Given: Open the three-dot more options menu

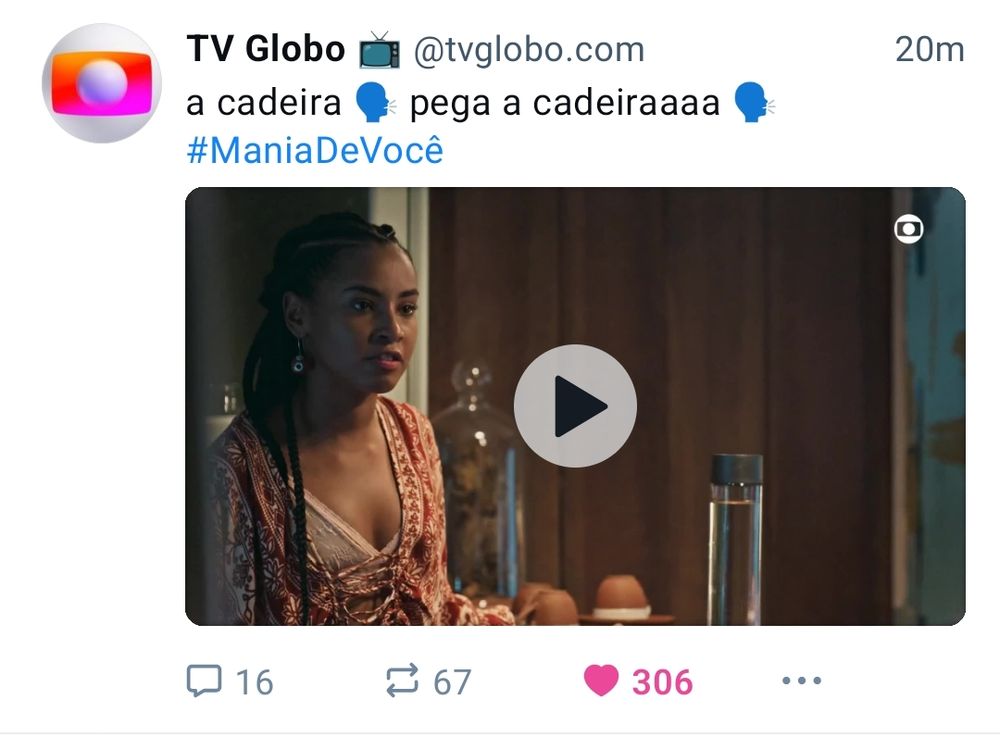Looking at the screenshot, I should click(802, 680).
